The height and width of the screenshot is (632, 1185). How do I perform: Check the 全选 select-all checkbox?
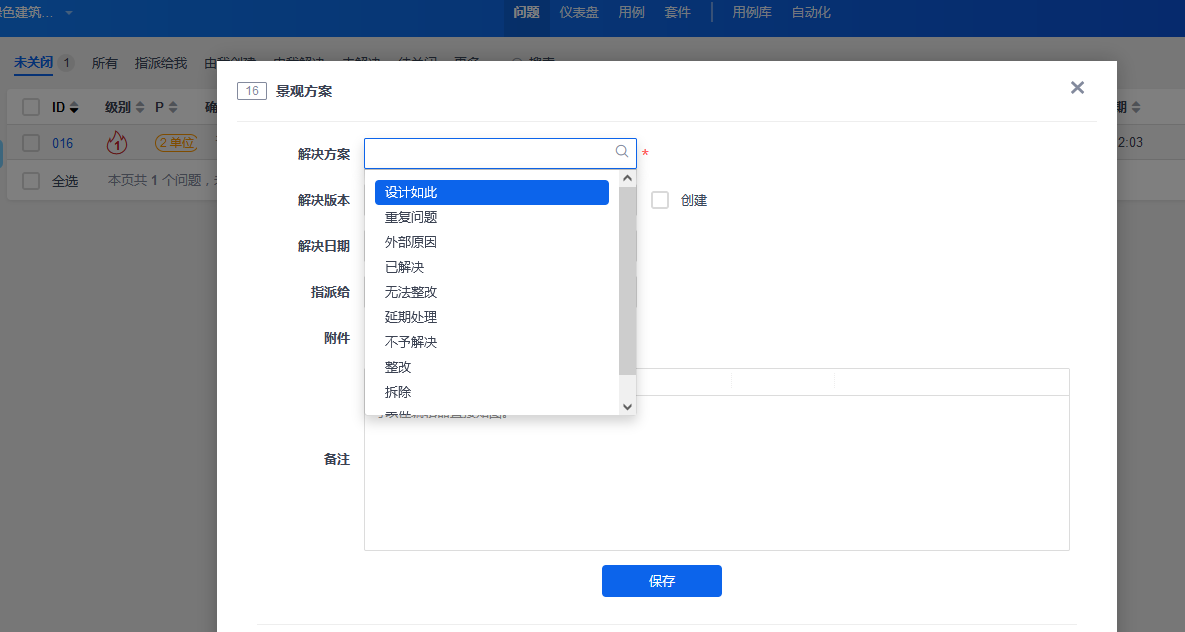coord(31,181)
